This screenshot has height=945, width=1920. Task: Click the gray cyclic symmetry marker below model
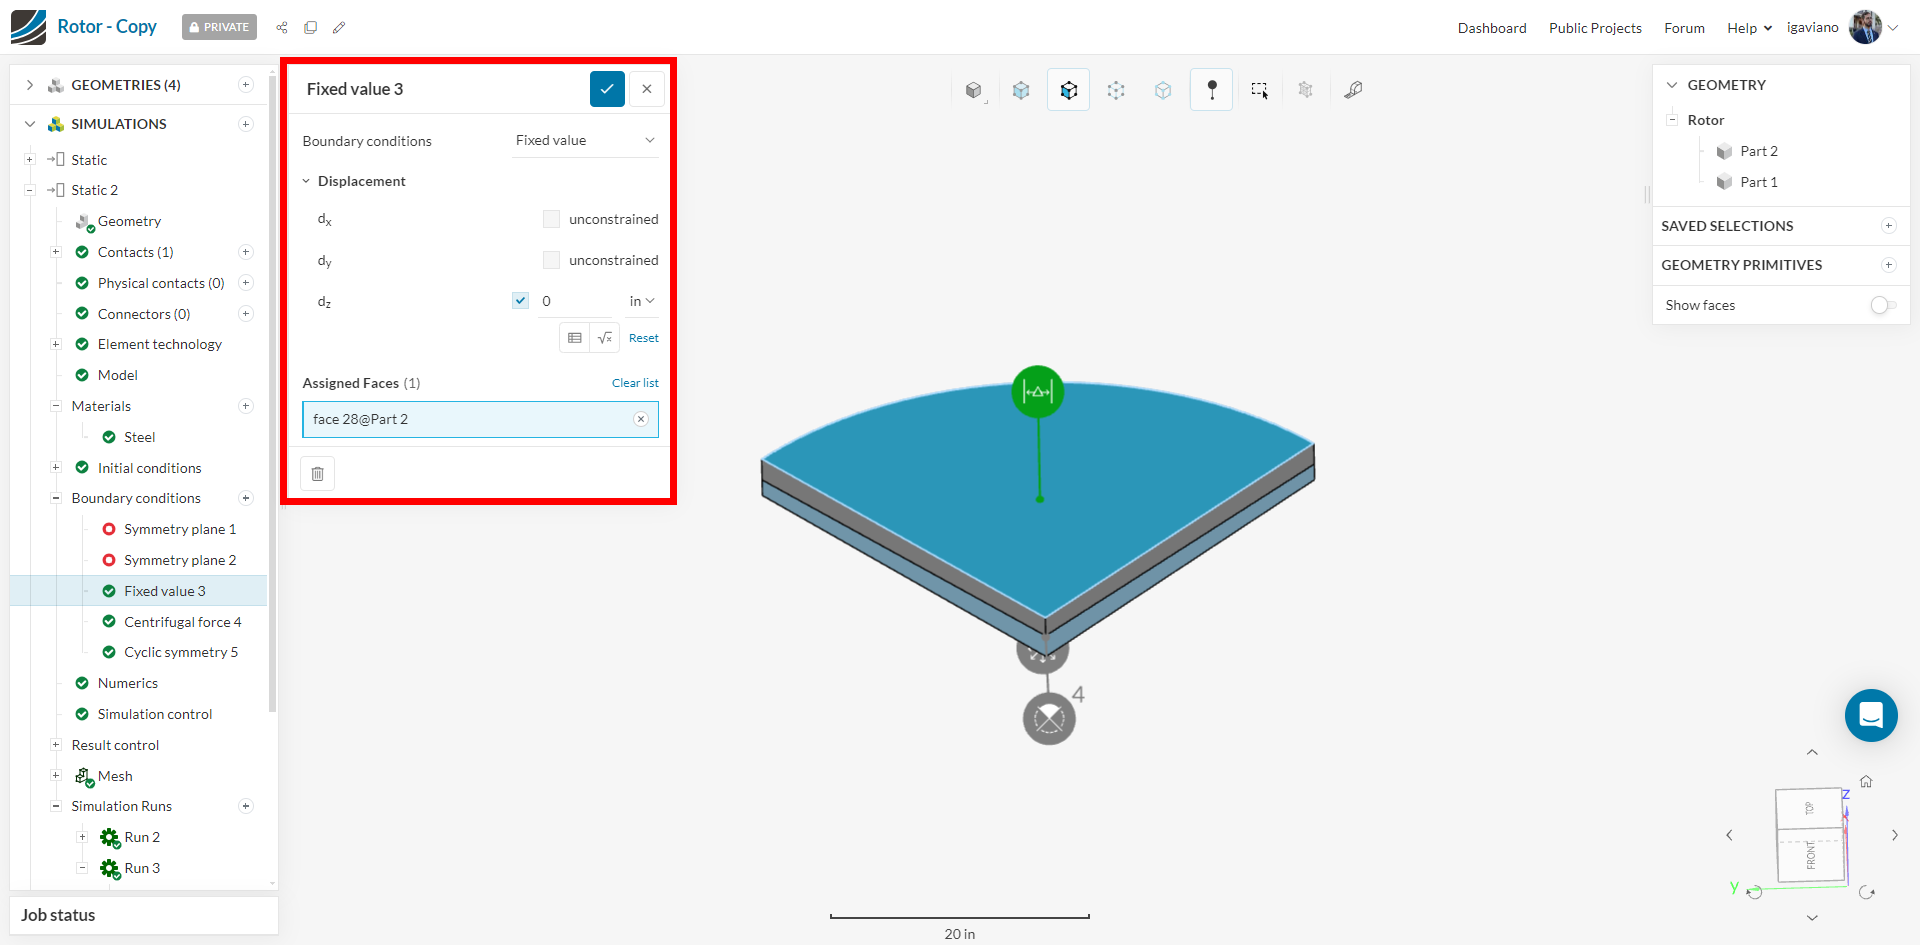click(1049, 719)
